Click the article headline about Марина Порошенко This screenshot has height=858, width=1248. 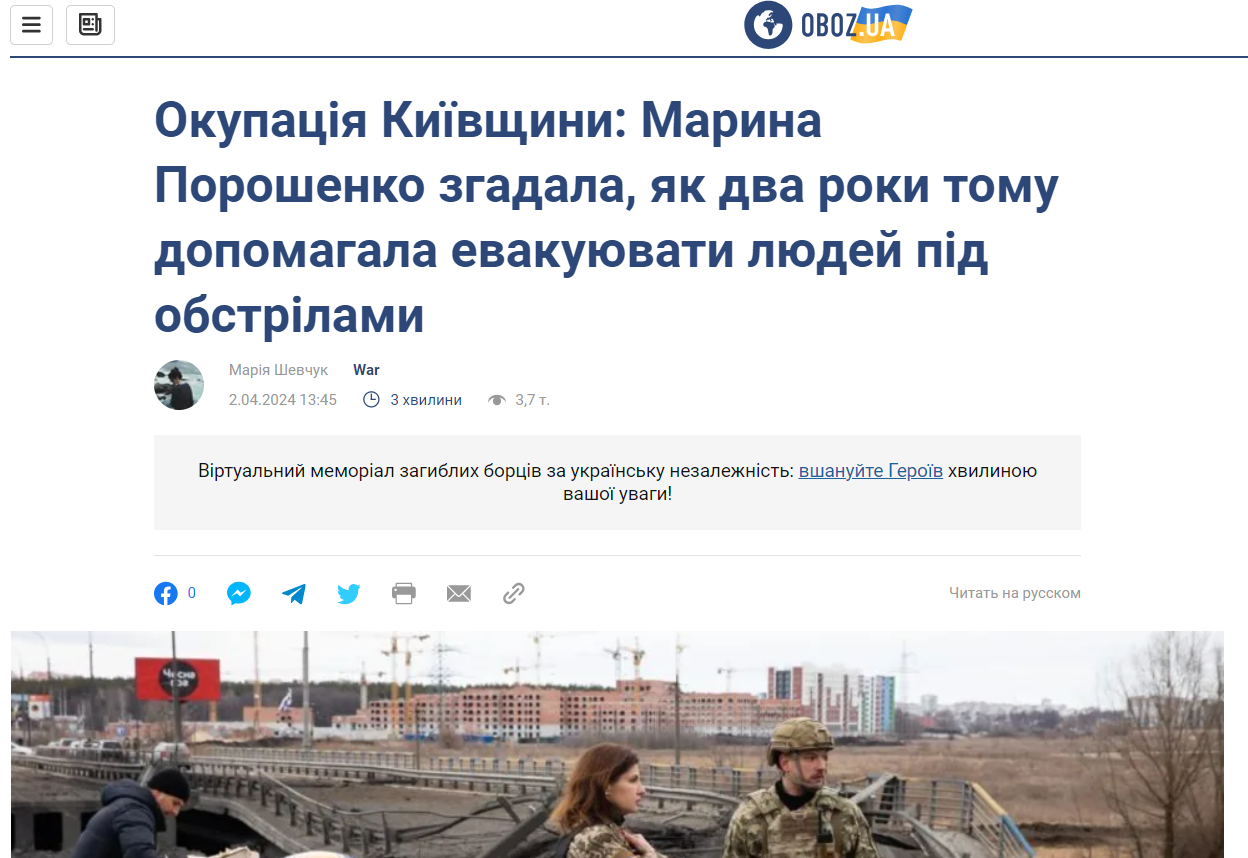606,218
